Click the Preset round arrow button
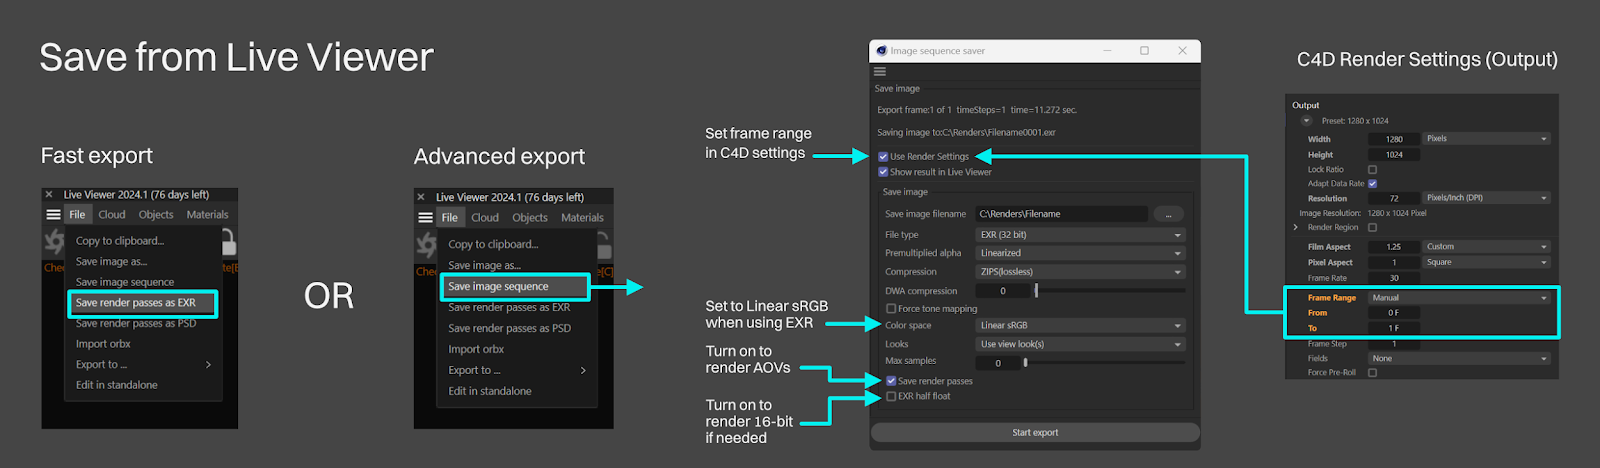Viewport: 1600px width, 468px height. (x=1306, y=121)
